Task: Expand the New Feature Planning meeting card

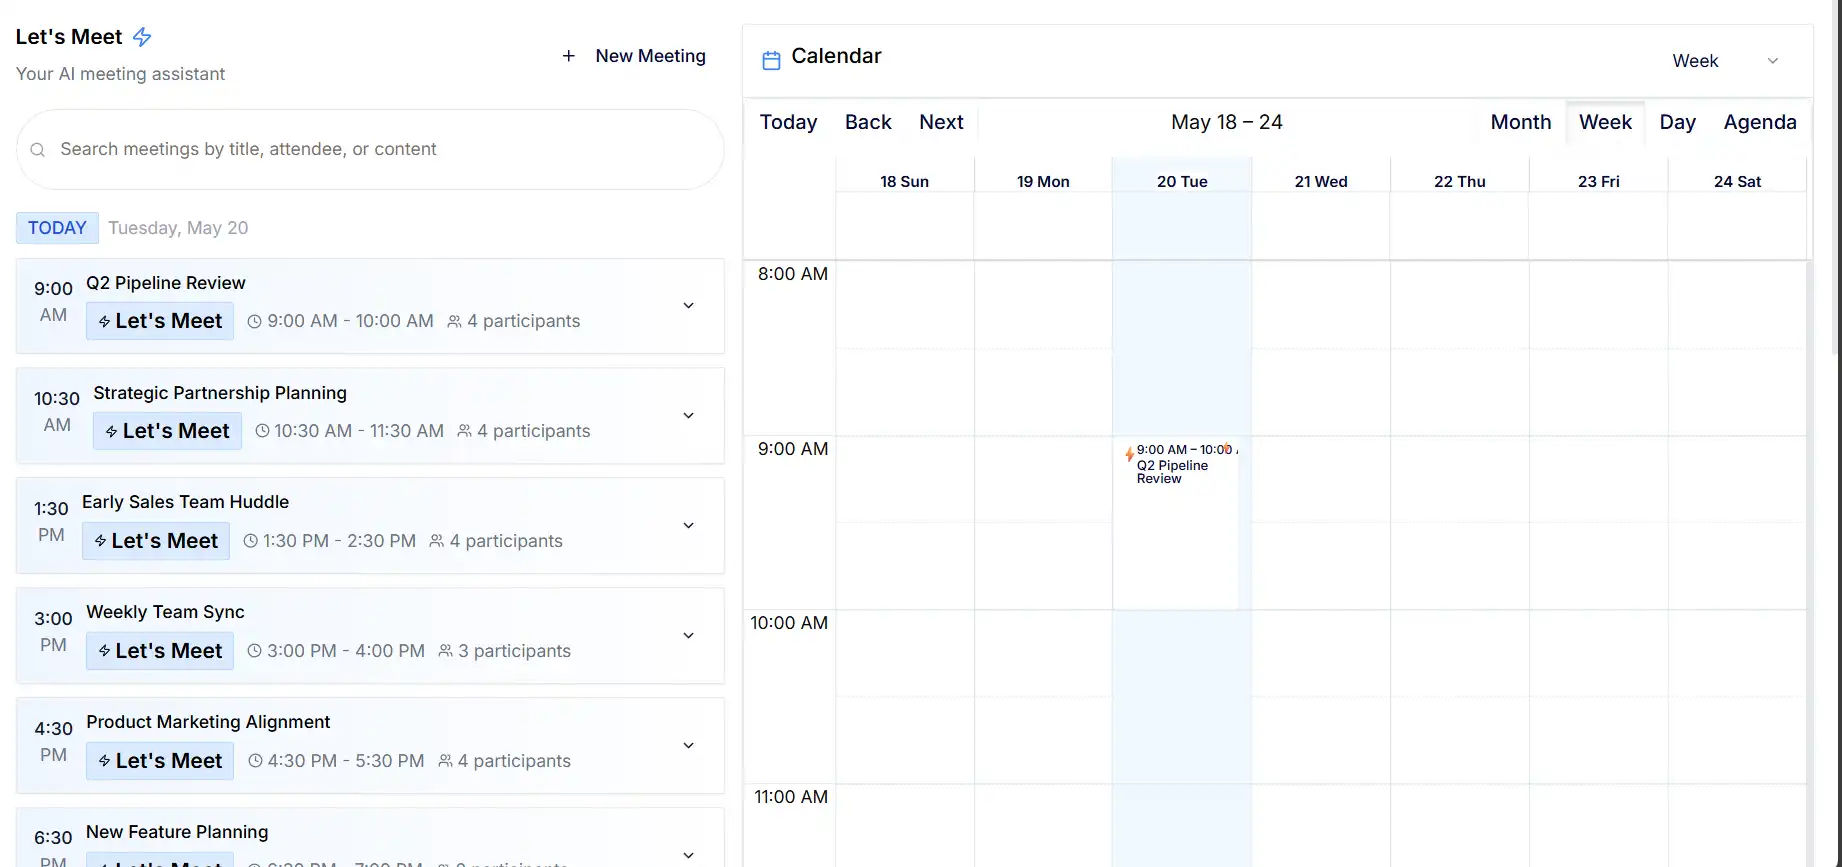Action: point(688,855)
